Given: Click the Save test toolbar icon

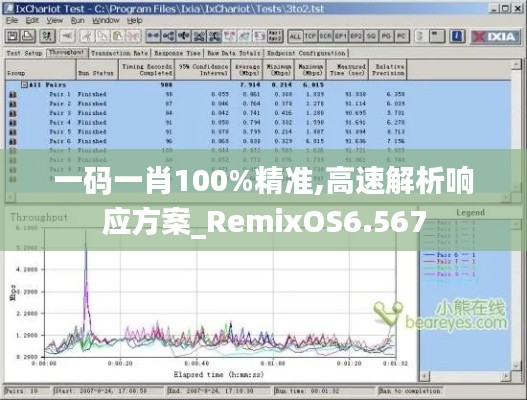Looking at the screenshot, I should click(x=12, y=36).
